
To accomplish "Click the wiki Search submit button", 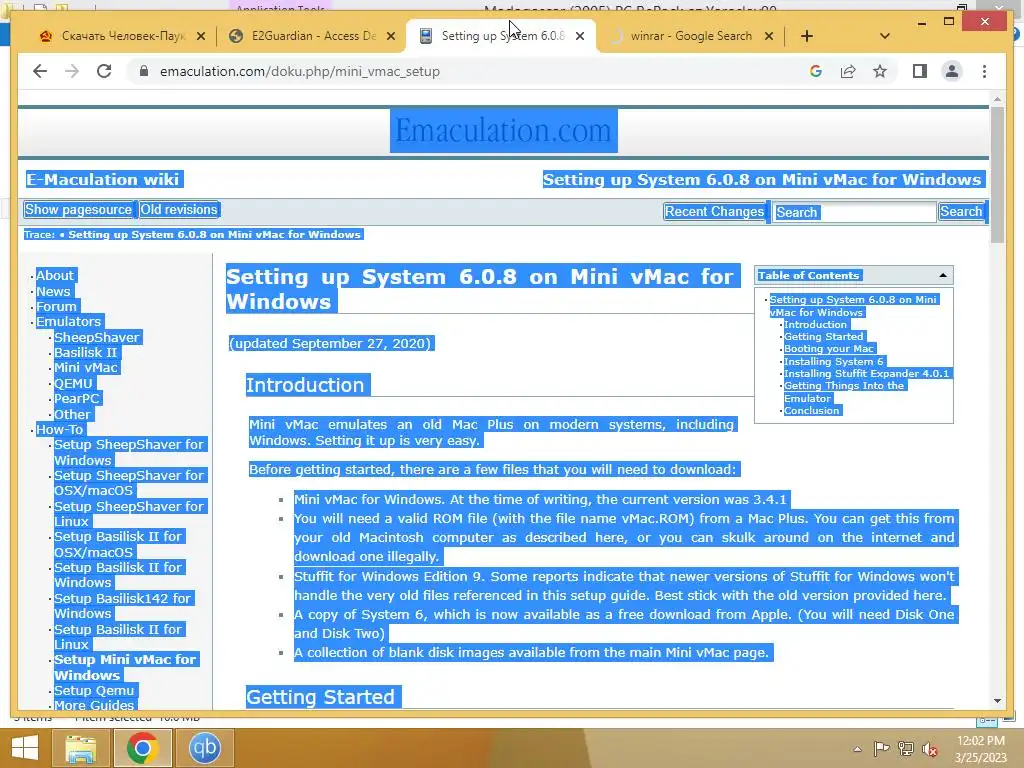I will 961,212.
